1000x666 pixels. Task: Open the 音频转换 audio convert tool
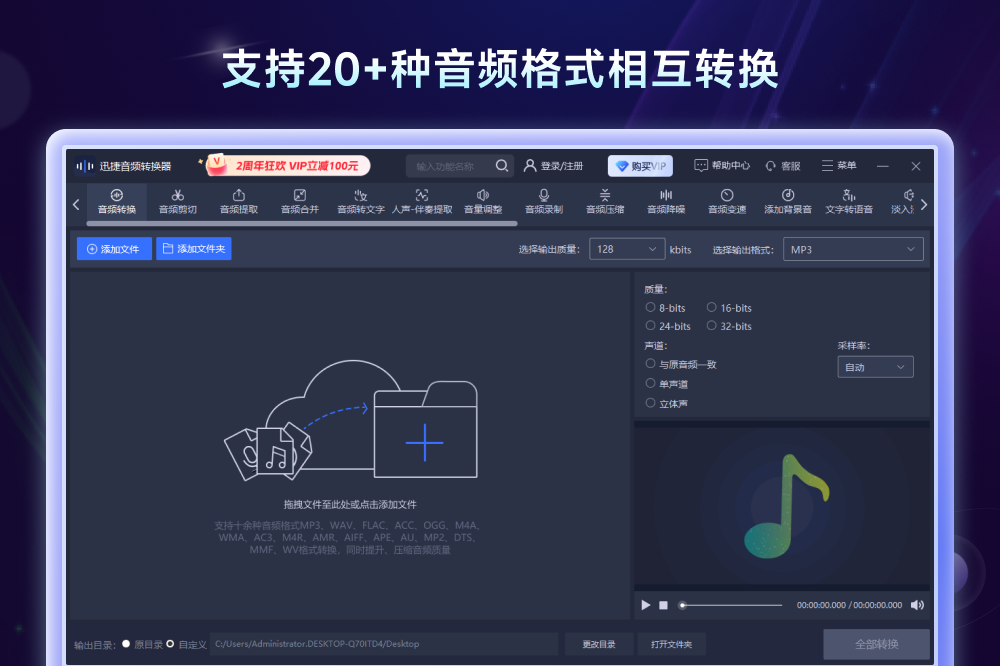point(117,202)
